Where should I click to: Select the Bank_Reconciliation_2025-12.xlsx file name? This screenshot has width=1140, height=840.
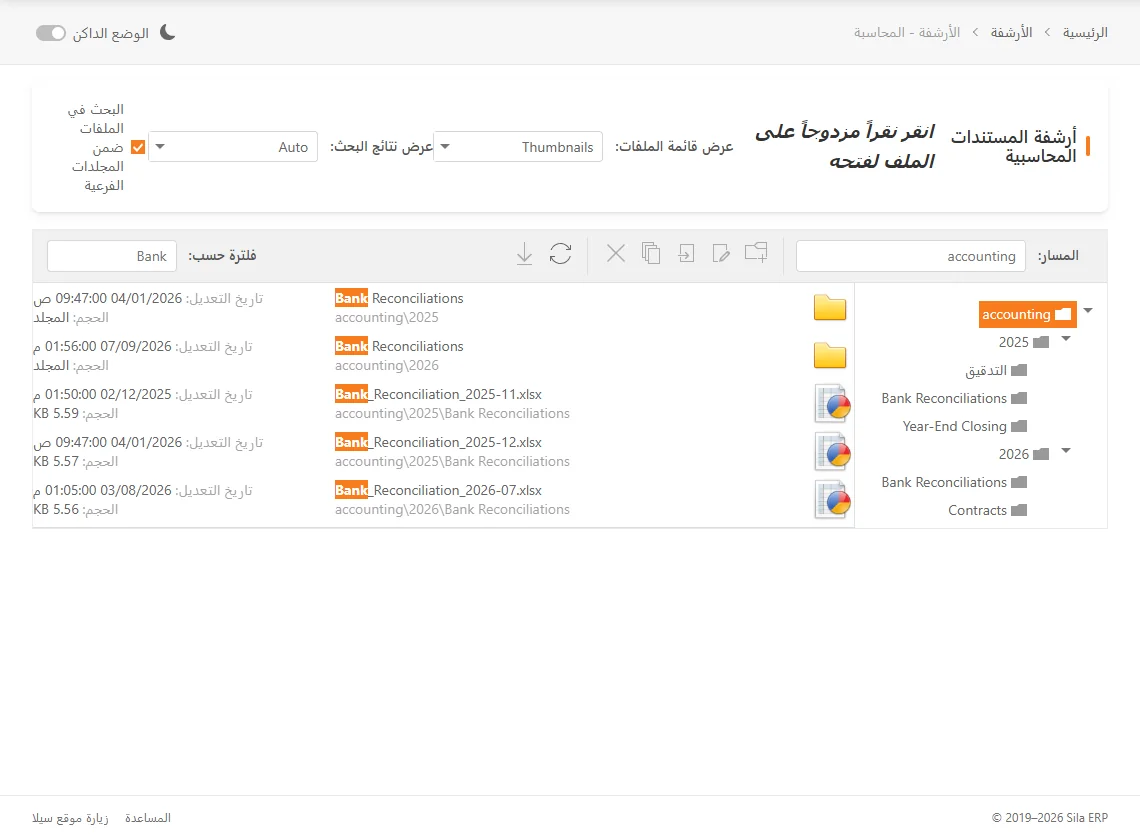(438, 442)
